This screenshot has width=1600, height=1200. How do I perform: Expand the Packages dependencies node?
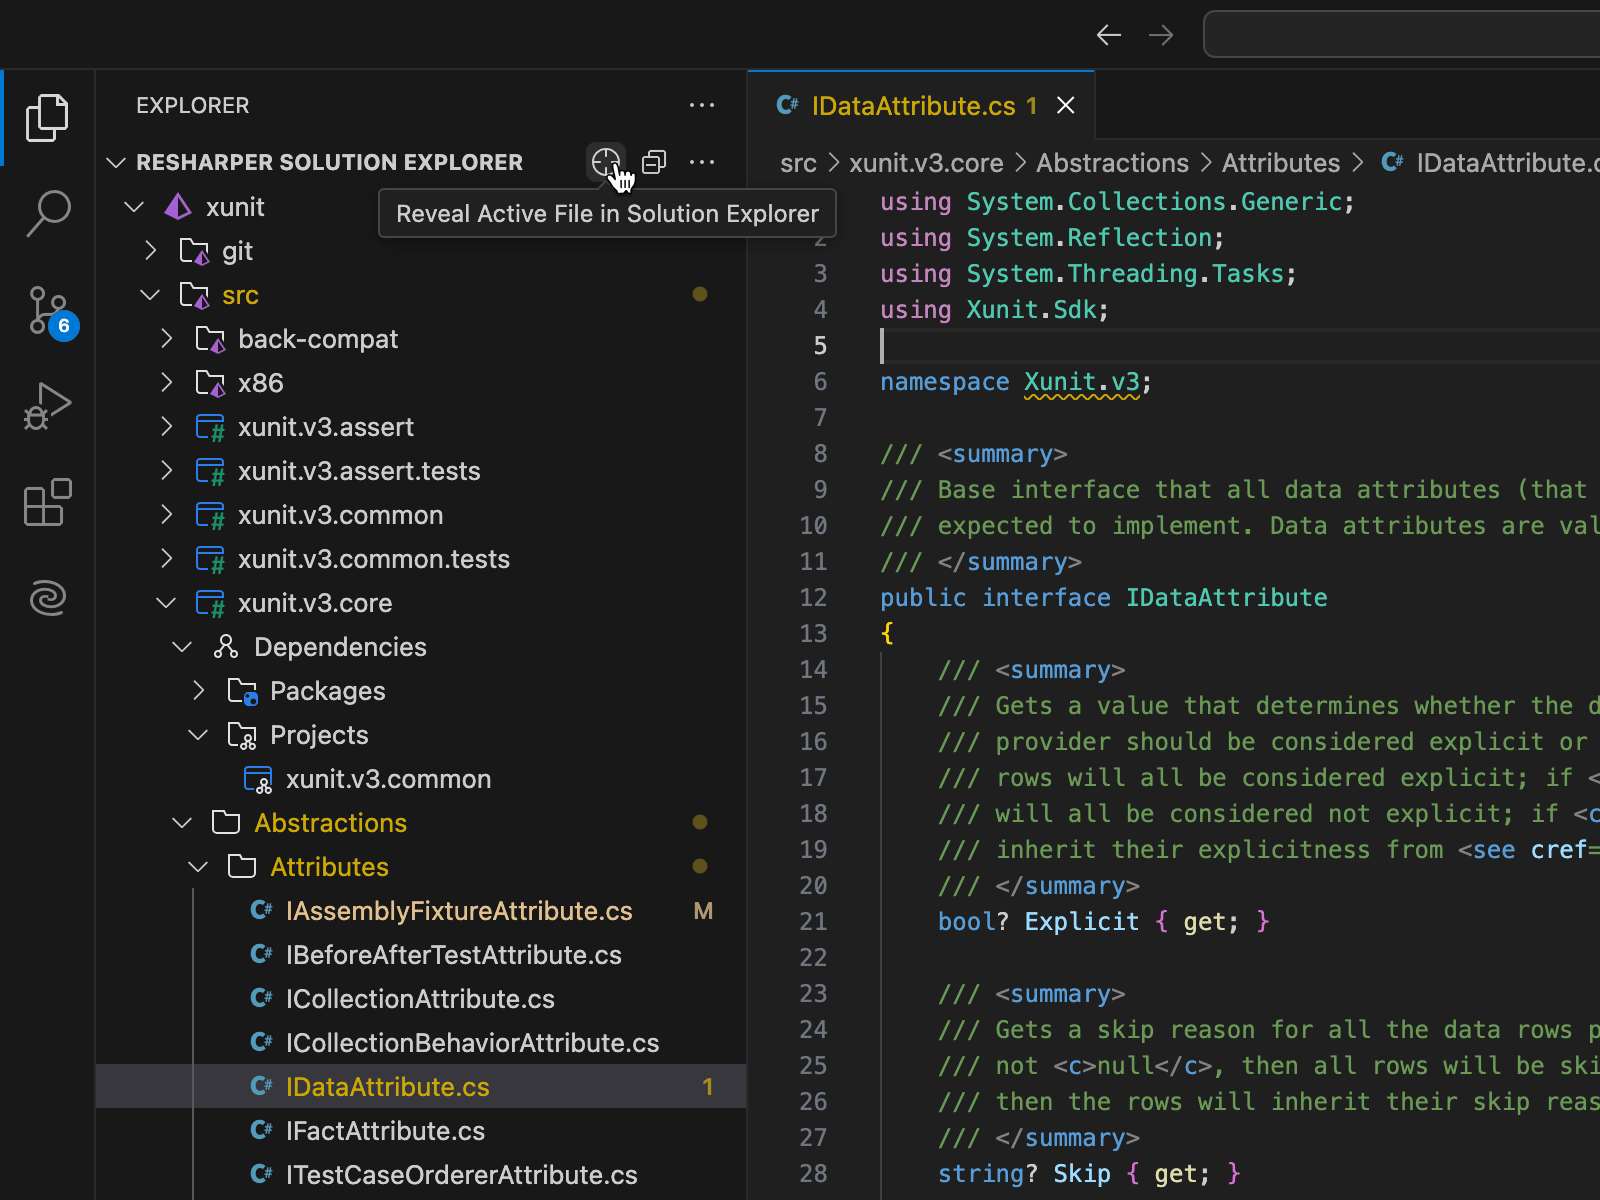tap(199, 691)
